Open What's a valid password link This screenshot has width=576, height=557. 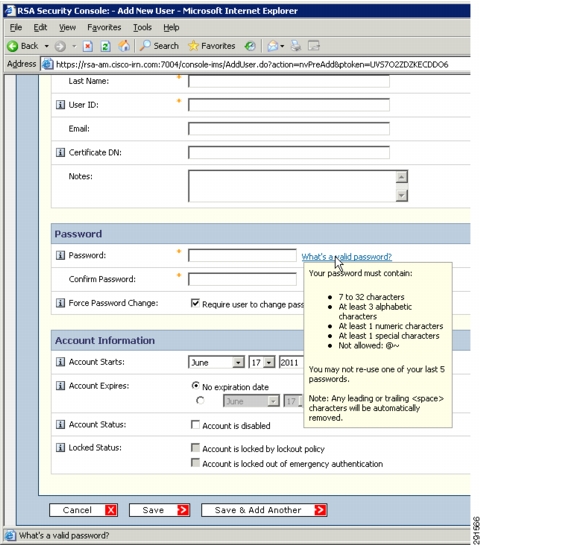tap(346, 257)
